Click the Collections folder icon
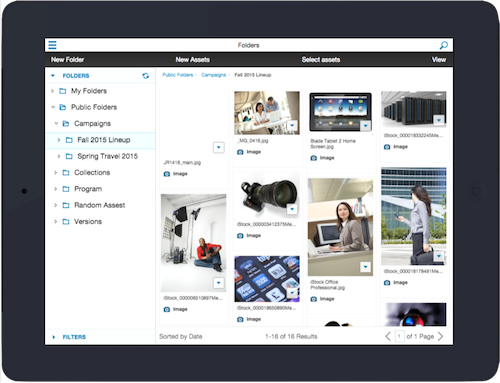Screen dimensions: 500x383 click(66, 172)
